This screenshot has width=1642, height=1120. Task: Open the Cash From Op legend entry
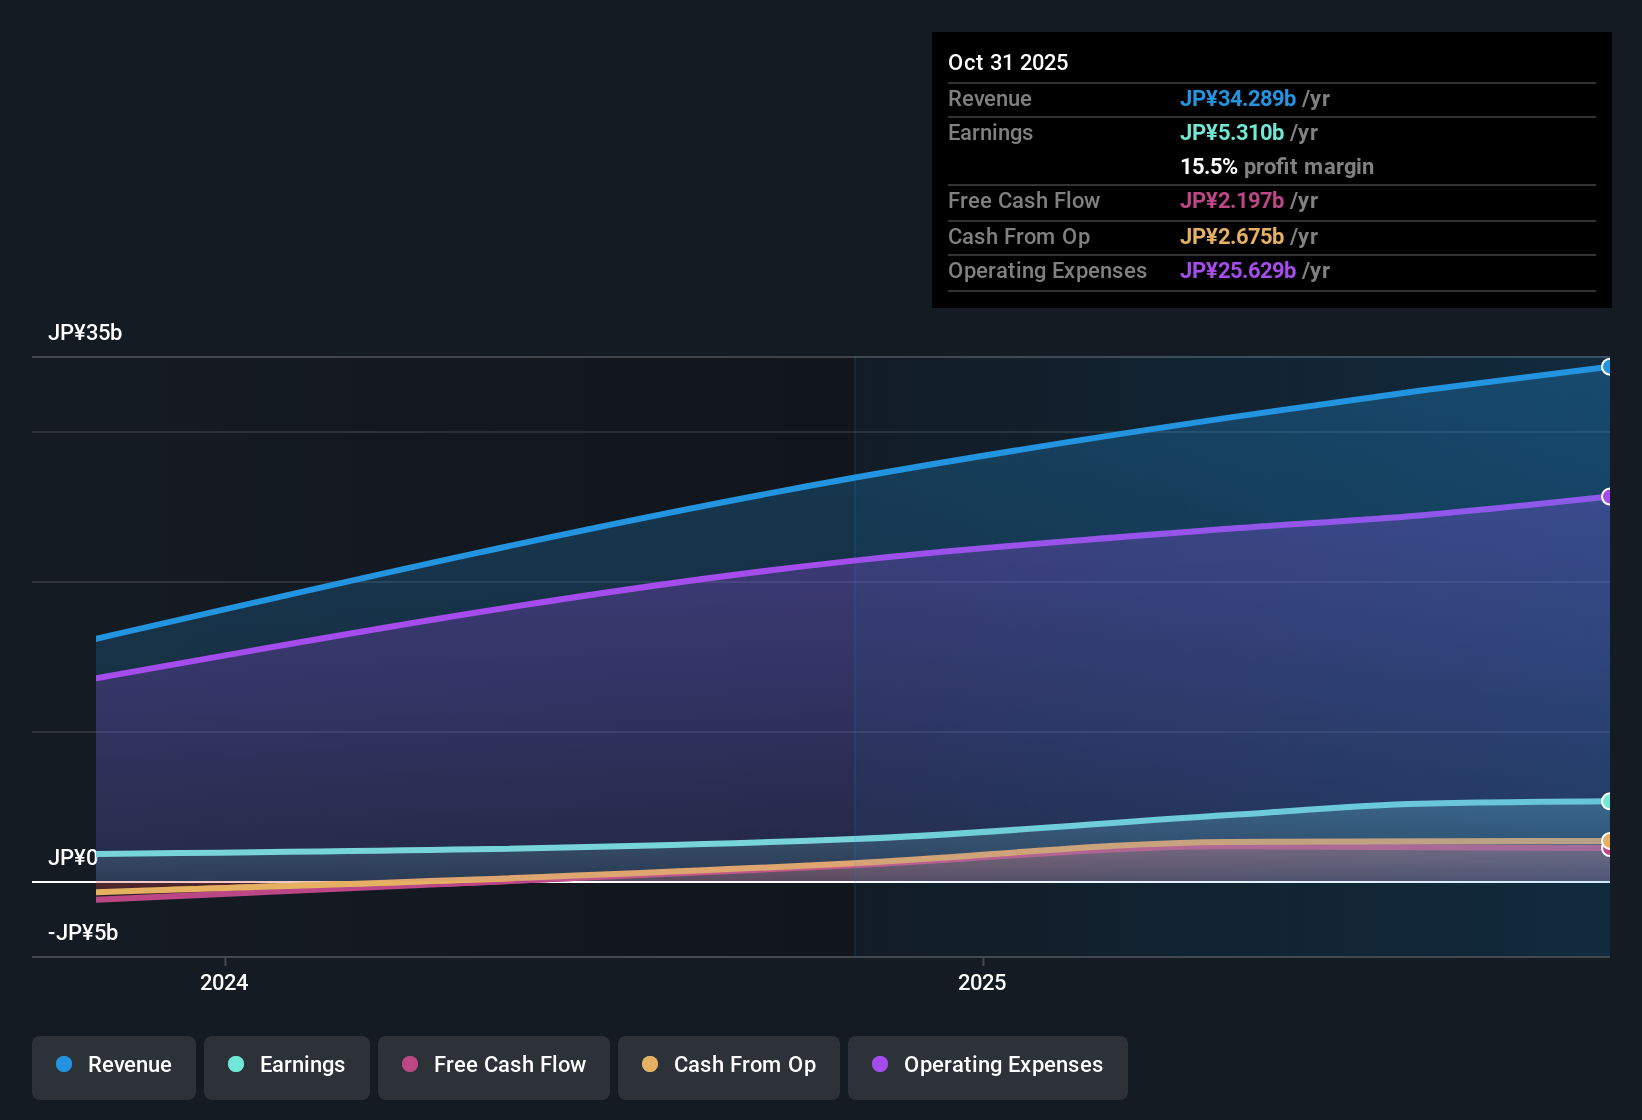click(x=729, y=1065)
